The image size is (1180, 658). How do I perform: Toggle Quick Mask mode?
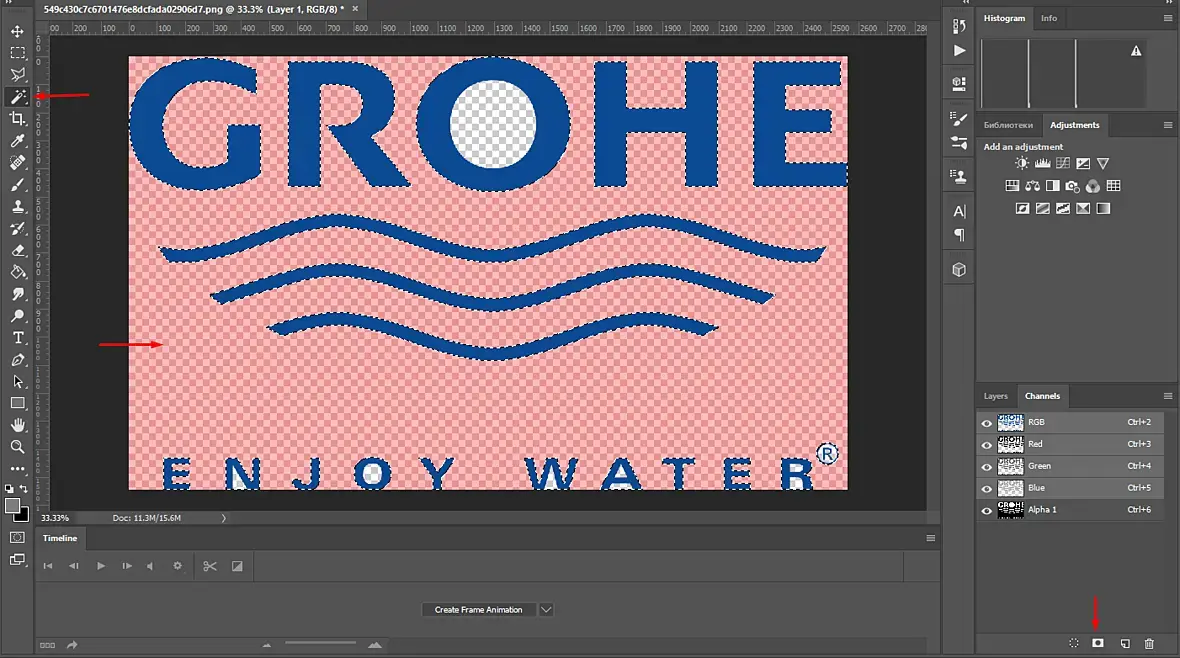(17, 538)
